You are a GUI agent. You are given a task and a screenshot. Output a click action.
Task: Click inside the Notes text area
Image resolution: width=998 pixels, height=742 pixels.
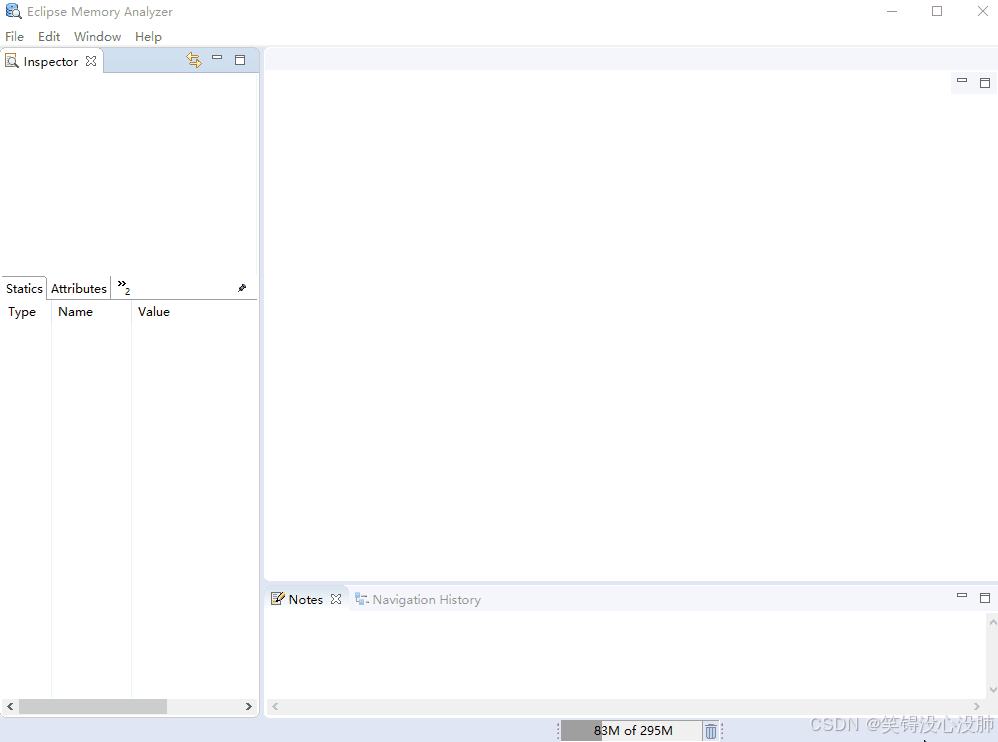[625, 655]
